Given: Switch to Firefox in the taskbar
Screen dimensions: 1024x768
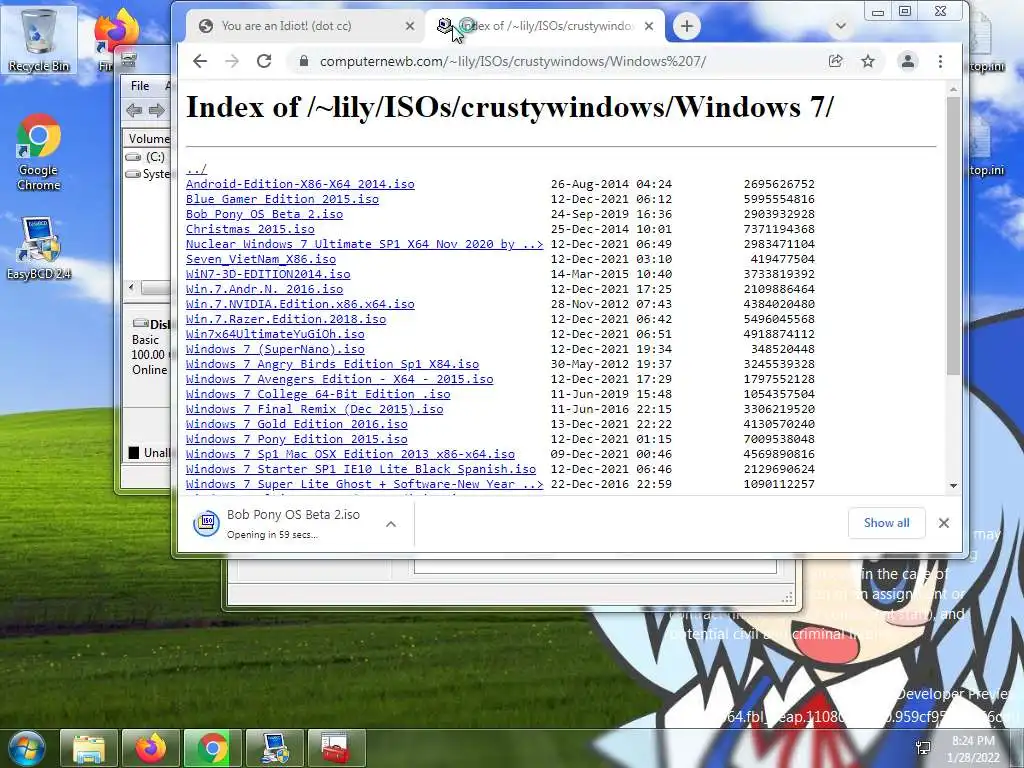Looking at the screenshot, I should pyautogui.click(x=150, y=748).
